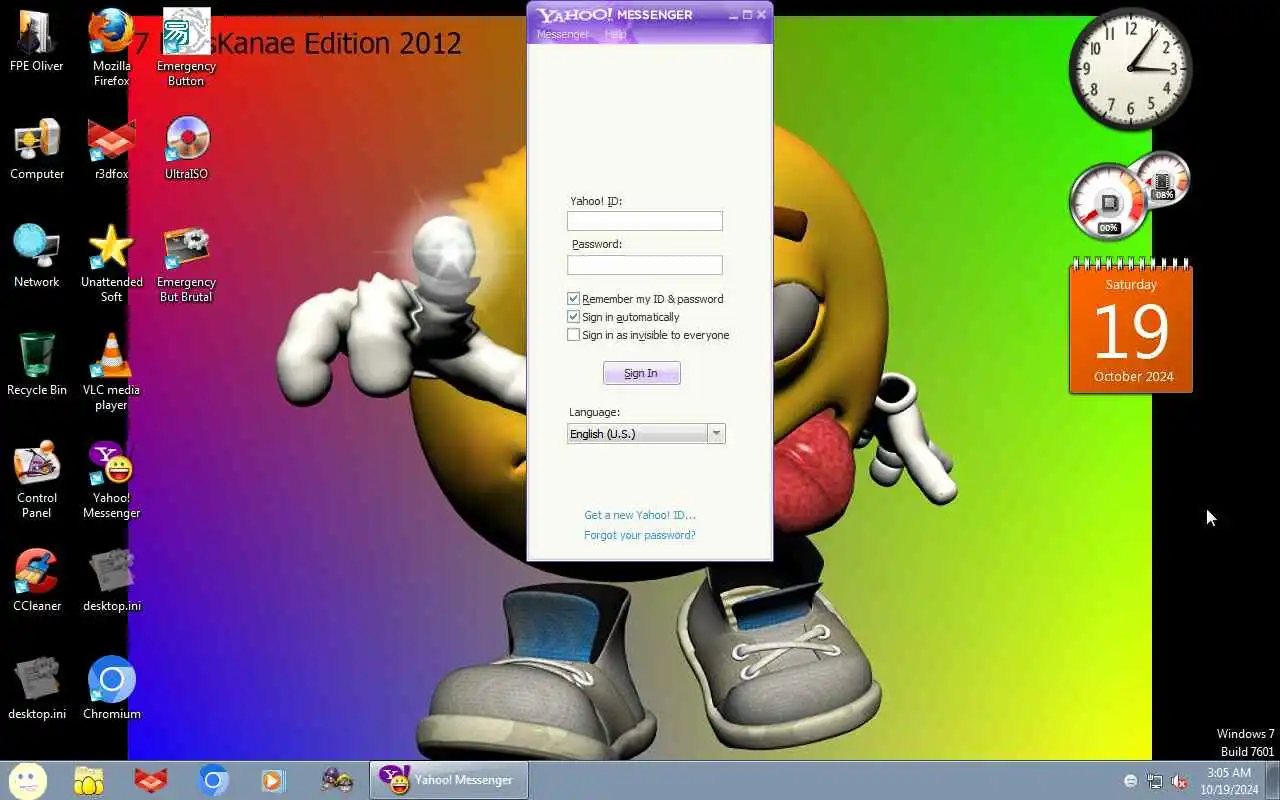Launch VLC media player desktop shortcut
This screenshot has width=1280, height=800.
(x=111, y=371)
